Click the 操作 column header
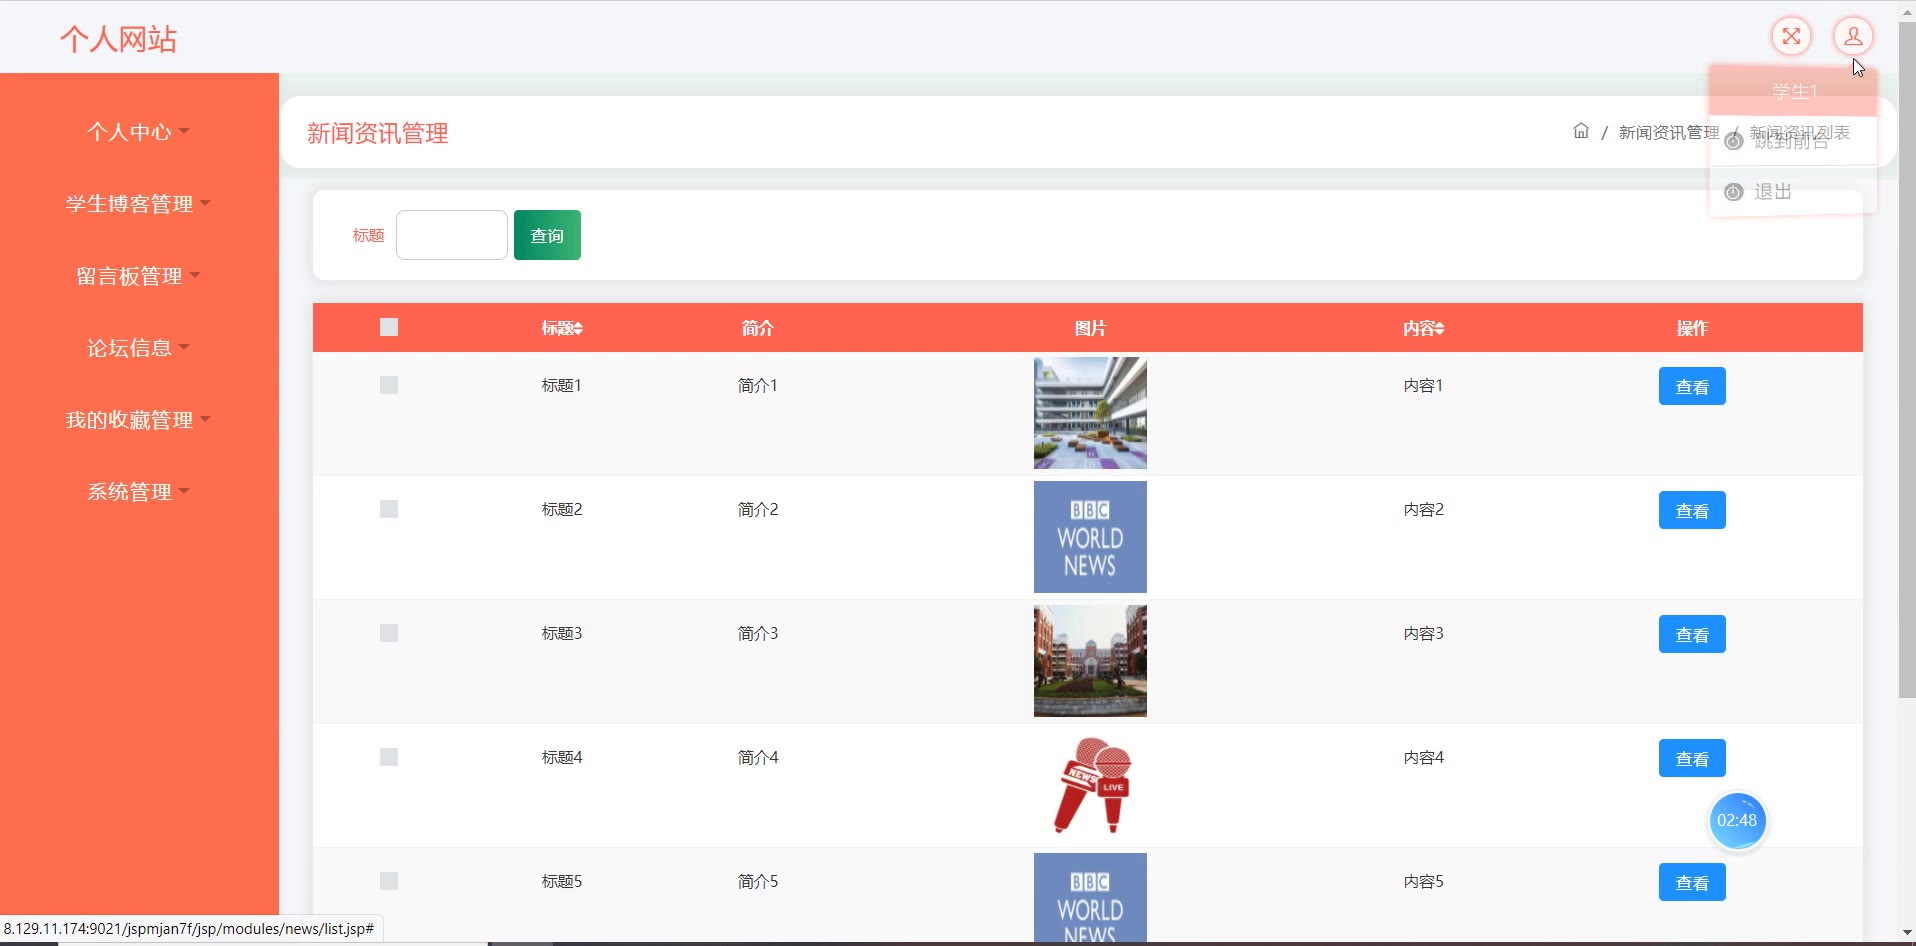Screen dimensions: 1916x946 1692,328
